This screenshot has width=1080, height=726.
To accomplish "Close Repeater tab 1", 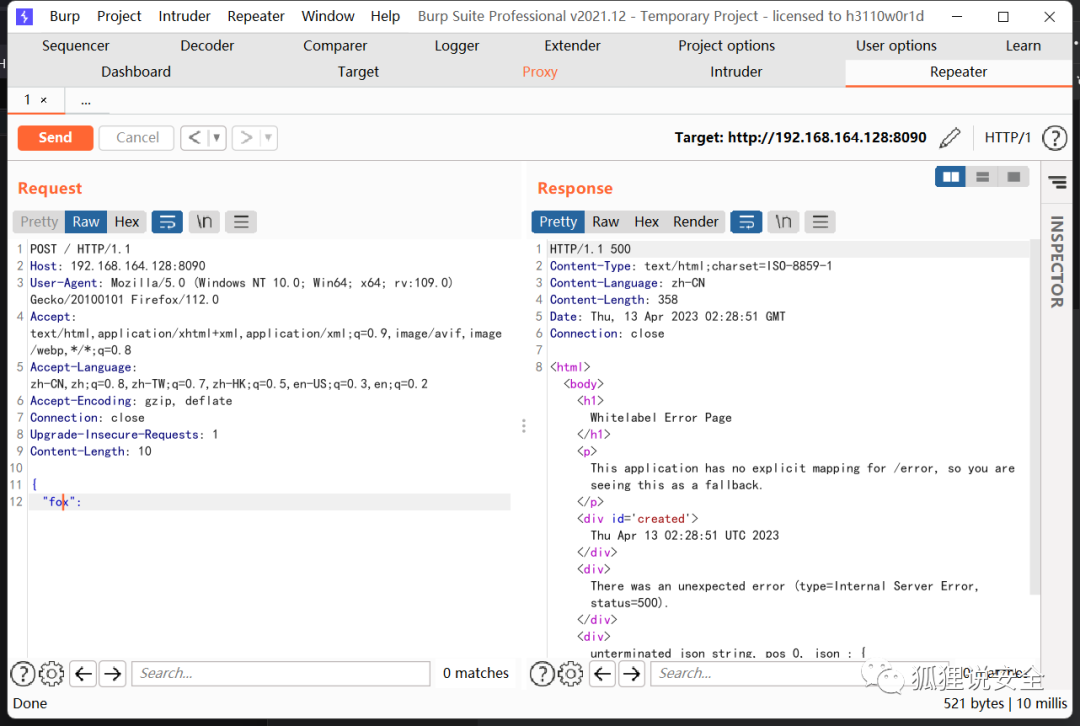I will (x=43, y=101).
